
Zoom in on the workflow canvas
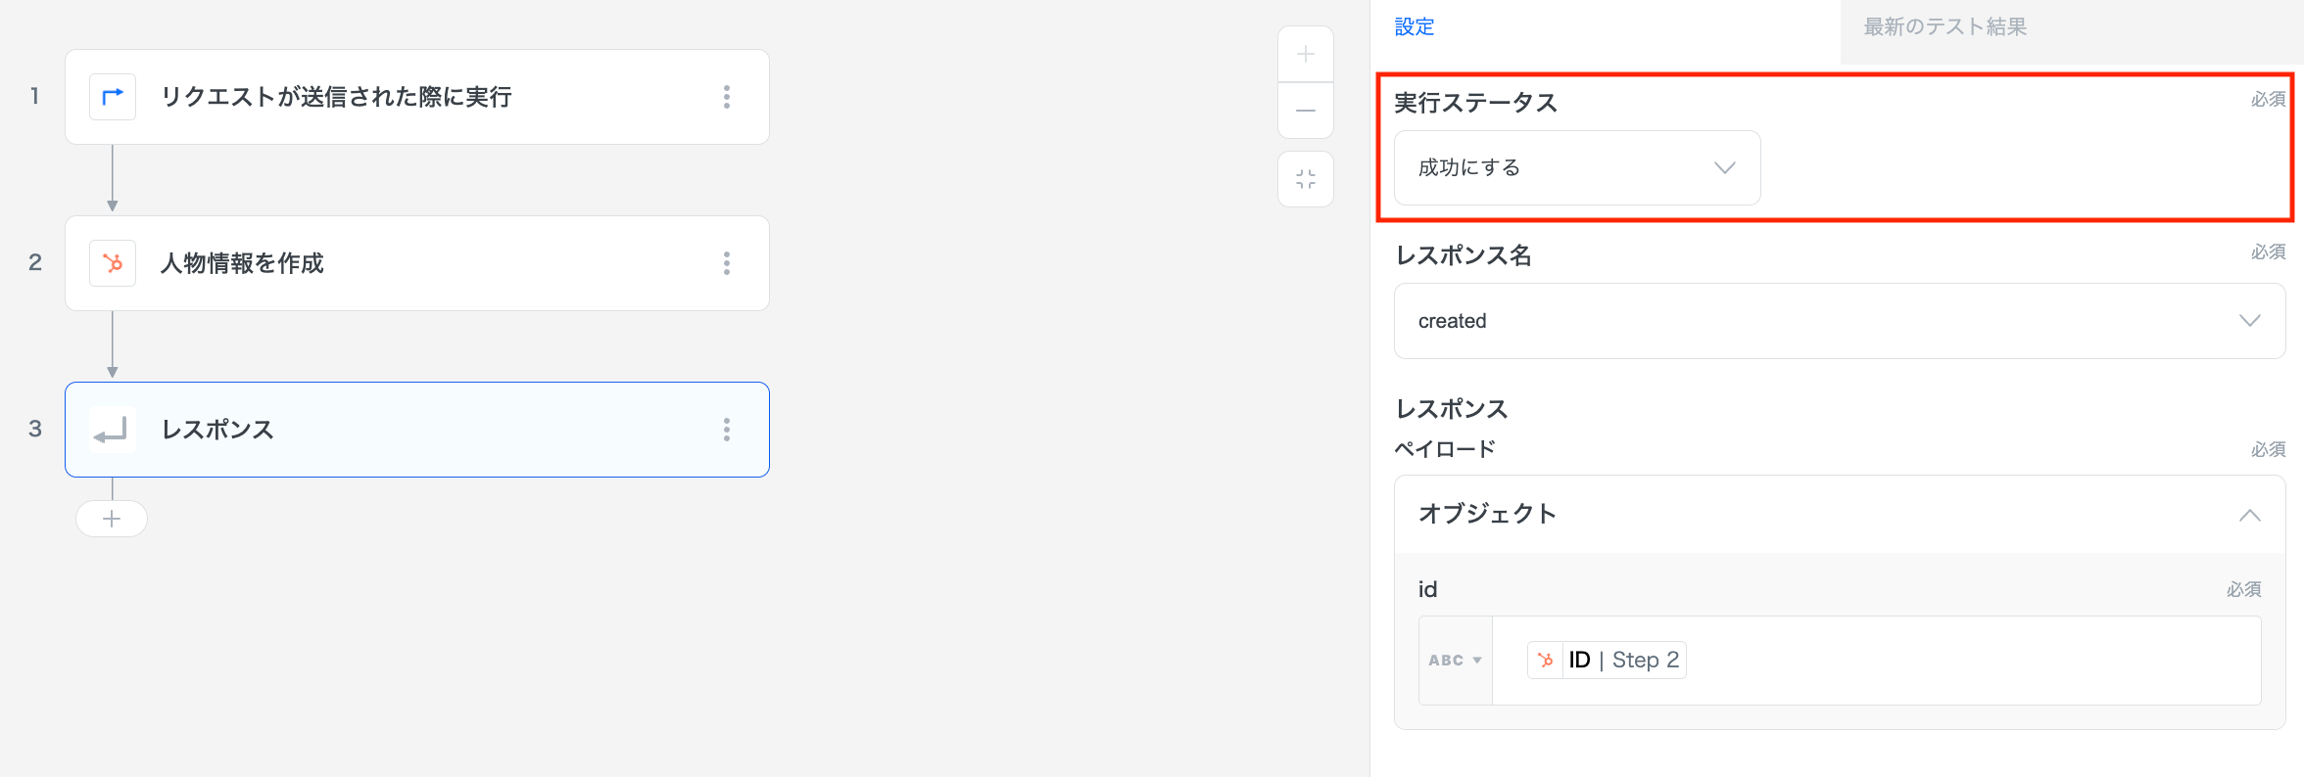coord(1305,55)
